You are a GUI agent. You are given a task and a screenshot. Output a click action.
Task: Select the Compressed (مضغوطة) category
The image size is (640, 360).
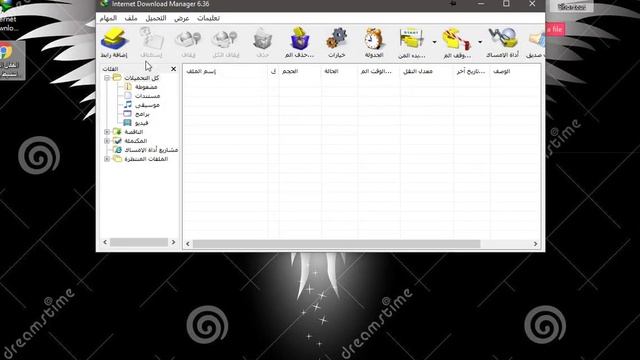pos(146,87)
